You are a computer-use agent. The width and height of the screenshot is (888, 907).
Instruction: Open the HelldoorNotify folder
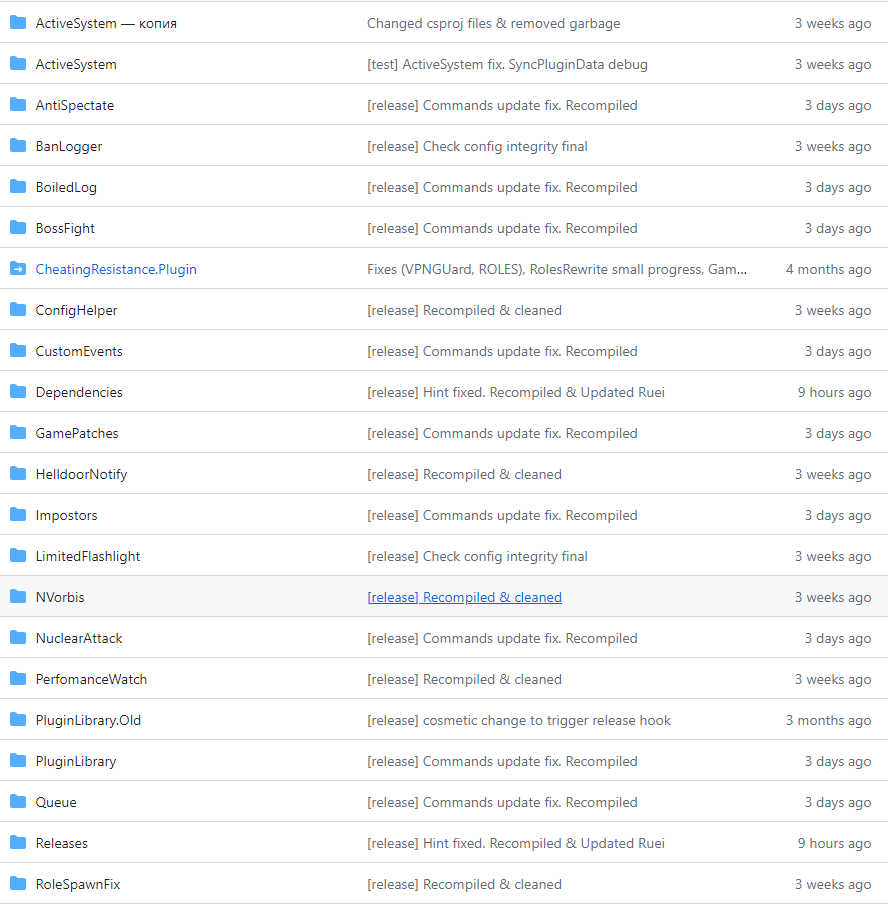(81, 474)
